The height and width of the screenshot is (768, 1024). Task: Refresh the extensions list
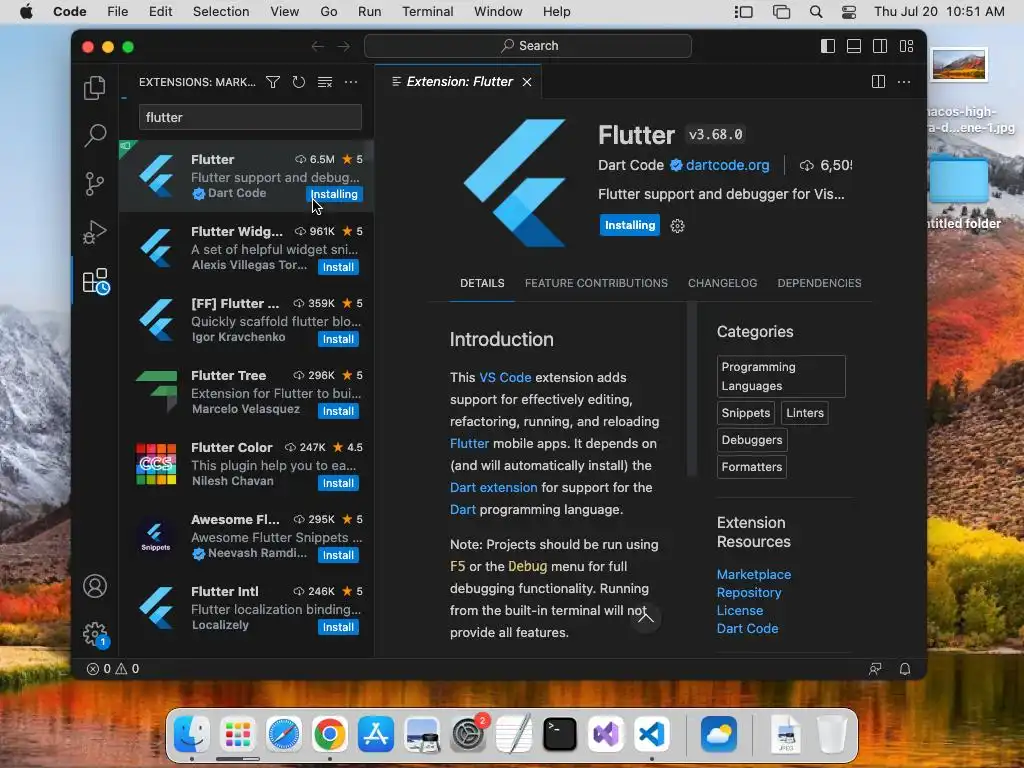[x=298, y=82]
